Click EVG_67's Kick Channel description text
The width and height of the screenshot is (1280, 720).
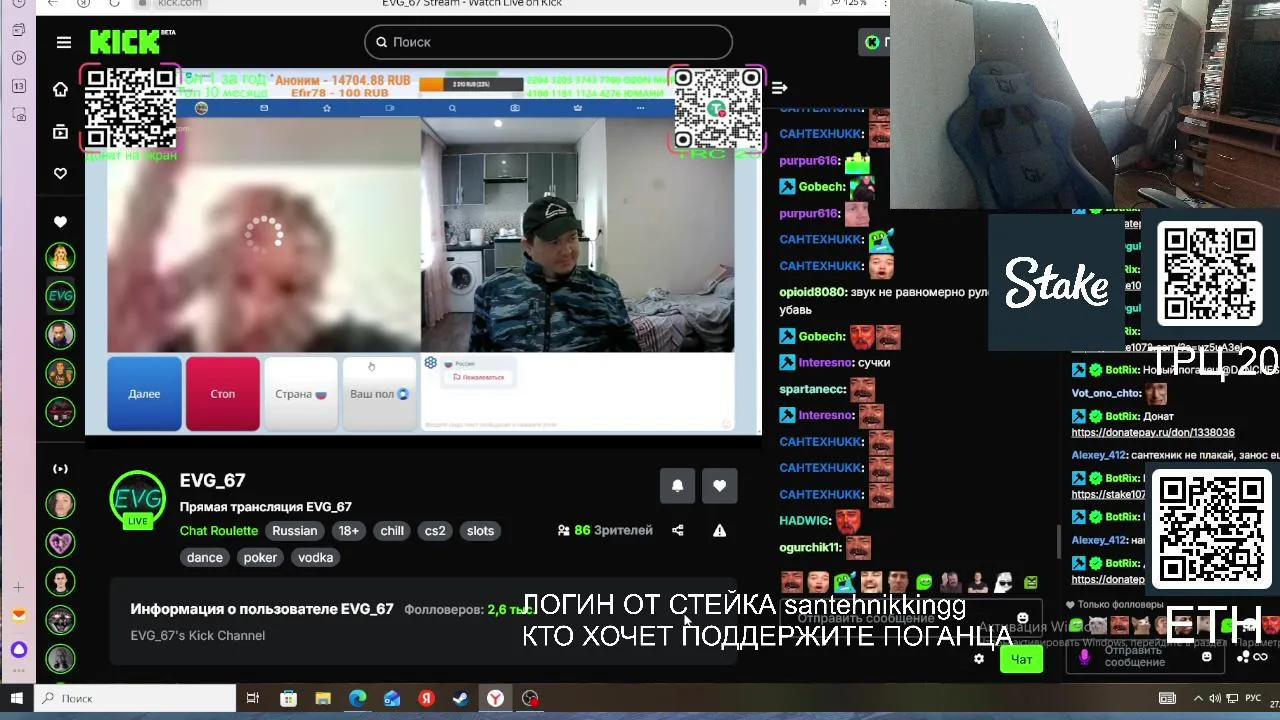pos(198,636)
